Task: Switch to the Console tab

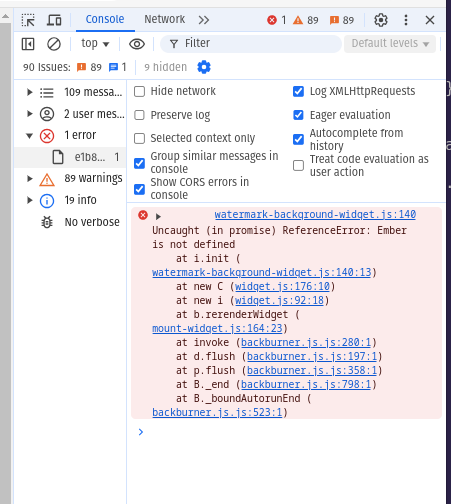Action: point(105,19)
